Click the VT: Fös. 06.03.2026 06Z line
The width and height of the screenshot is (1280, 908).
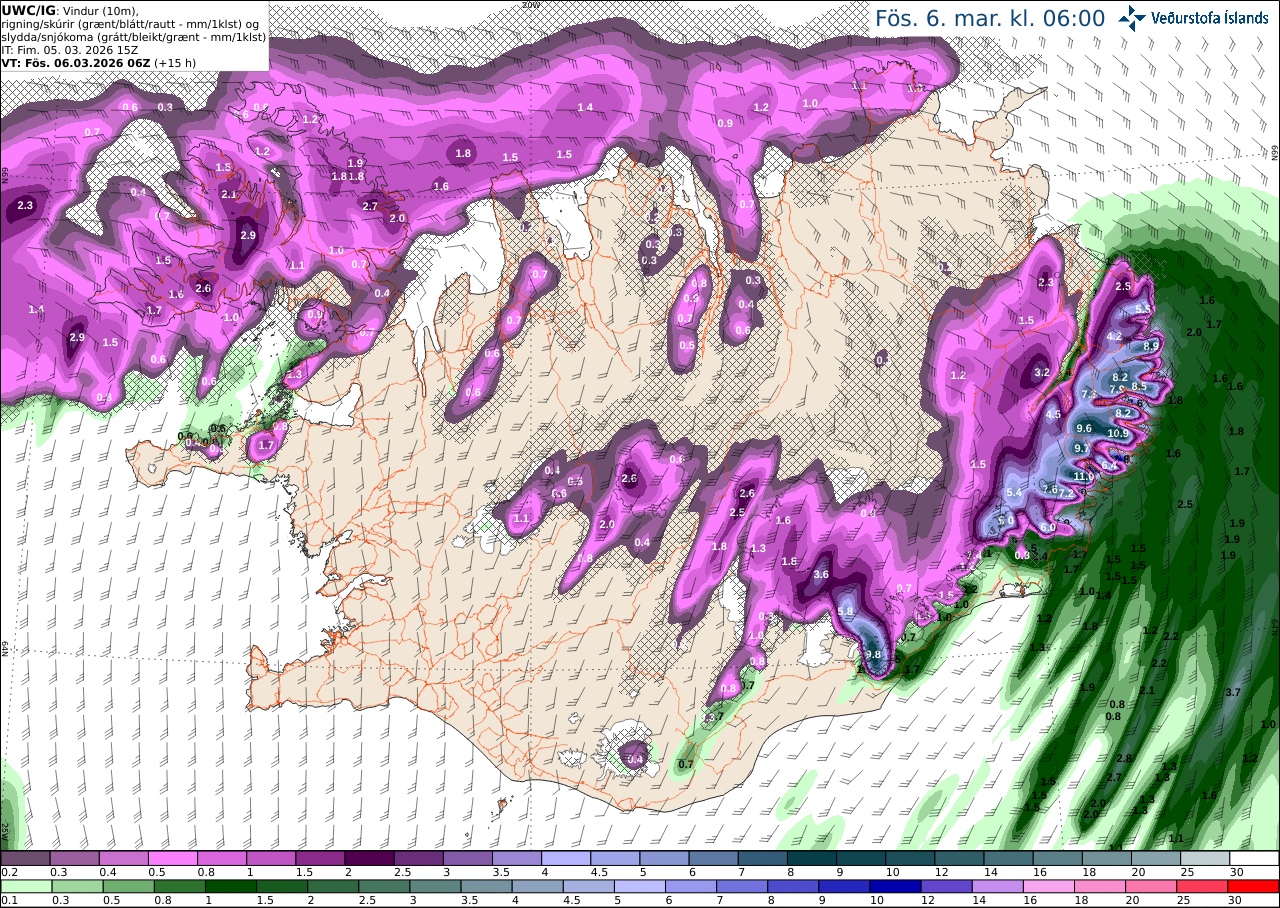98,62
